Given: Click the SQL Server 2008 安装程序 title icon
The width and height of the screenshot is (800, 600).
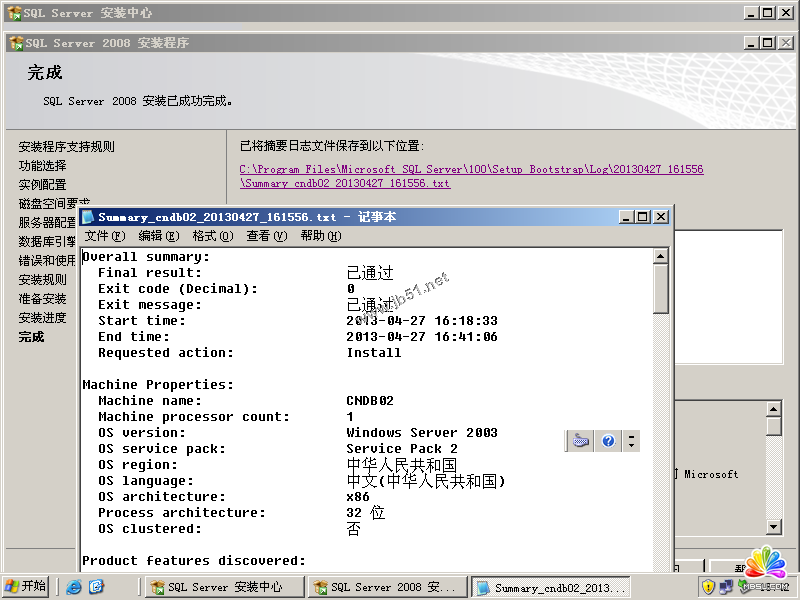Looking at the screenshot, I should [16, 43].
